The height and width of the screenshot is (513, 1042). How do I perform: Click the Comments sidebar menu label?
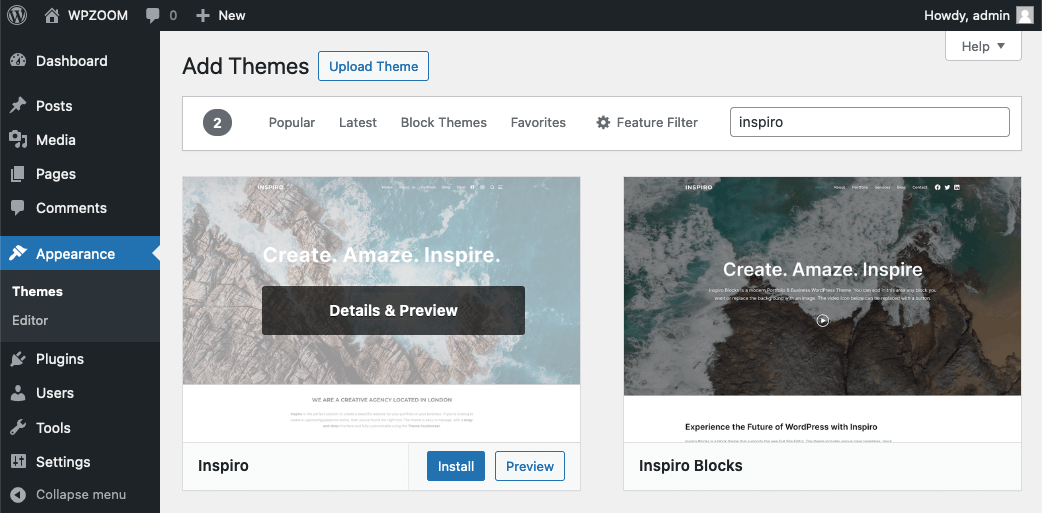click(x=71, y=208)
